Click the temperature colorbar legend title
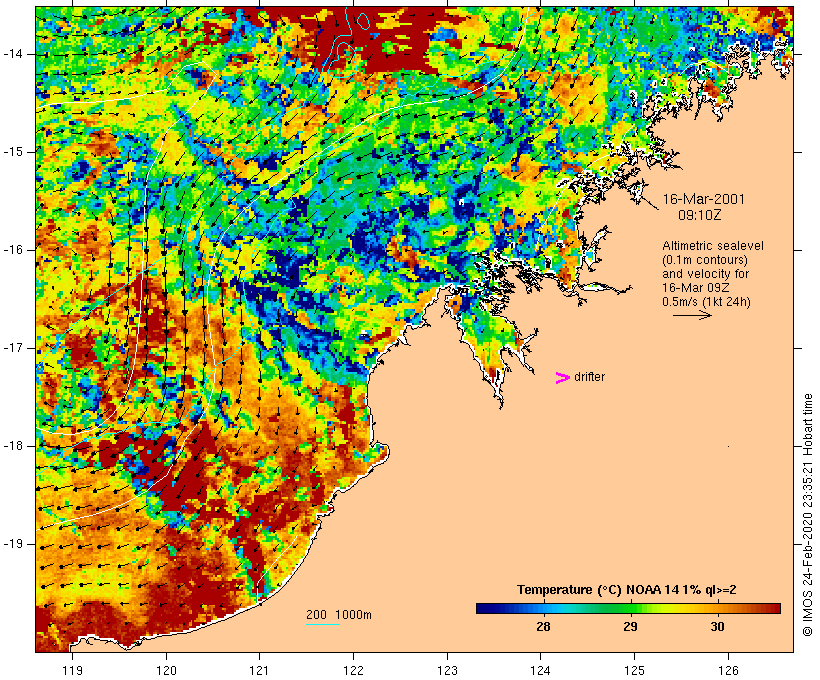Image resolution: width=820 pixels, height=680 pixels. pos(627,590)
